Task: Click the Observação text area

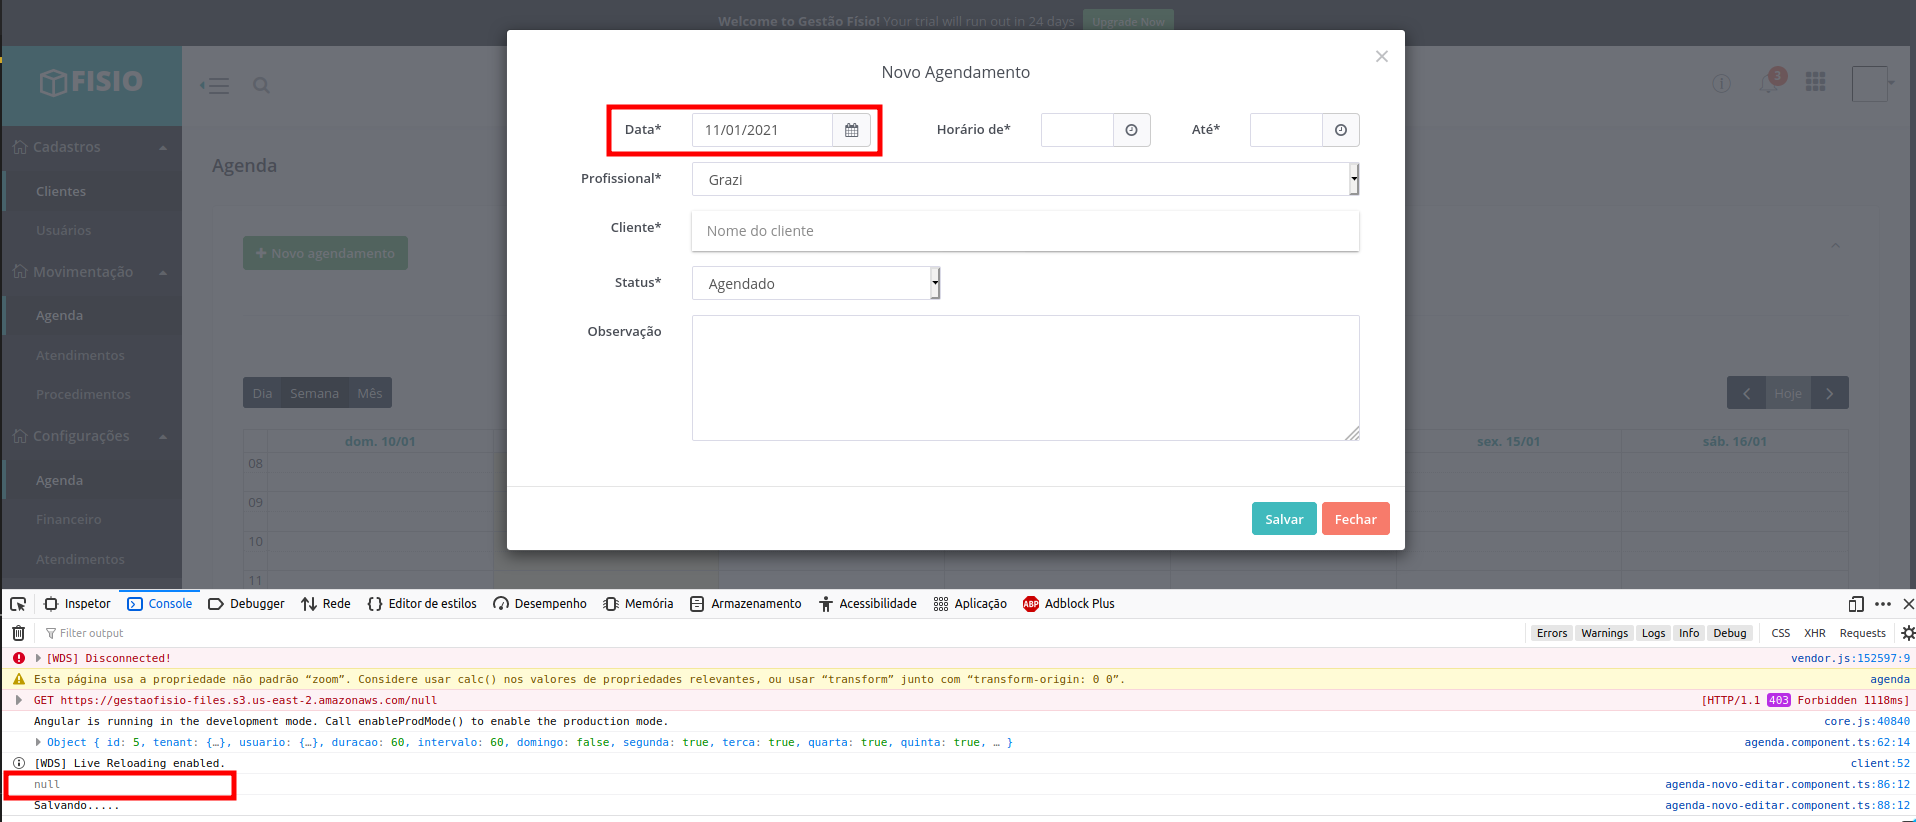Action: point(1025,378)
